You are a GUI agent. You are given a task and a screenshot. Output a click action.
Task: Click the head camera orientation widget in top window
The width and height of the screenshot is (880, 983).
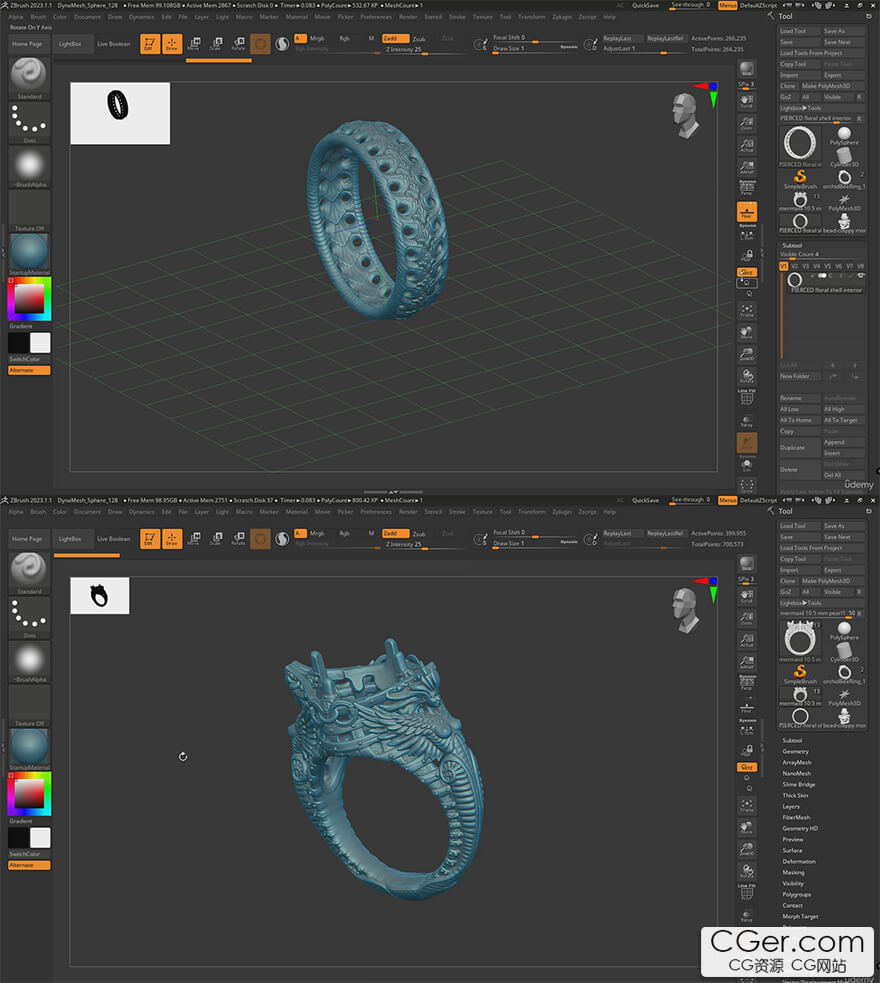coord(684,115)
